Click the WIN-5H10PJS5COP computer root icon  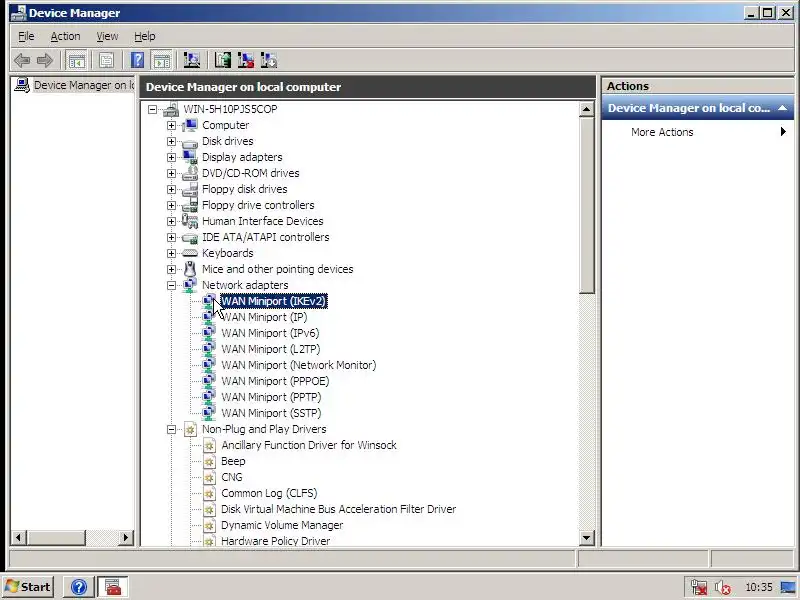171,109
